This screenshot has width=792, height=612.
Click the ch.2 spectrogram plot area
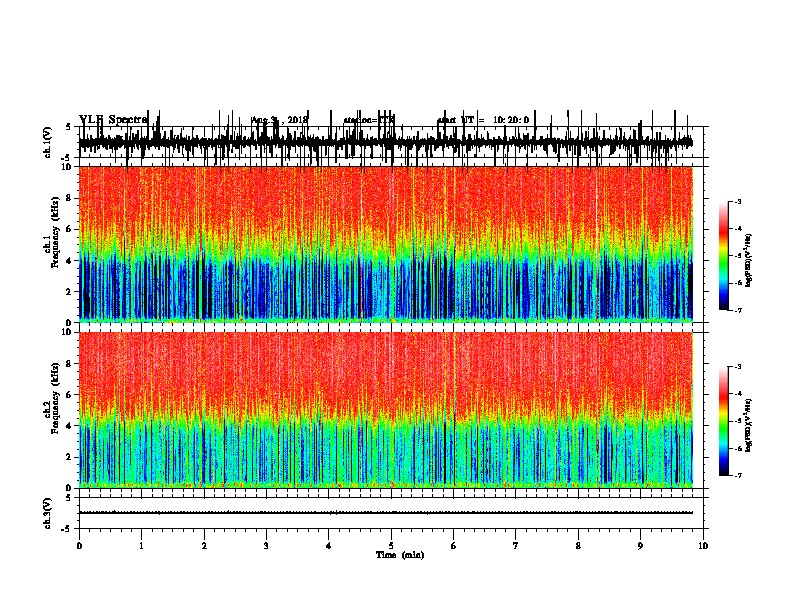386,410
